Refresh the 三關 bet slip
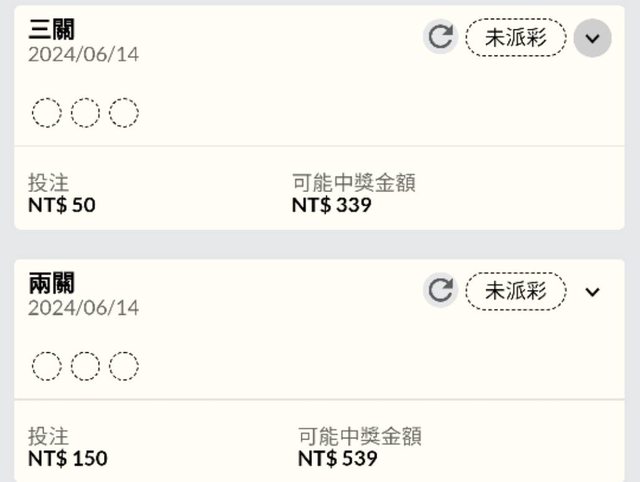Viewport: 640px width, 482px height. [x=440, y=38]
